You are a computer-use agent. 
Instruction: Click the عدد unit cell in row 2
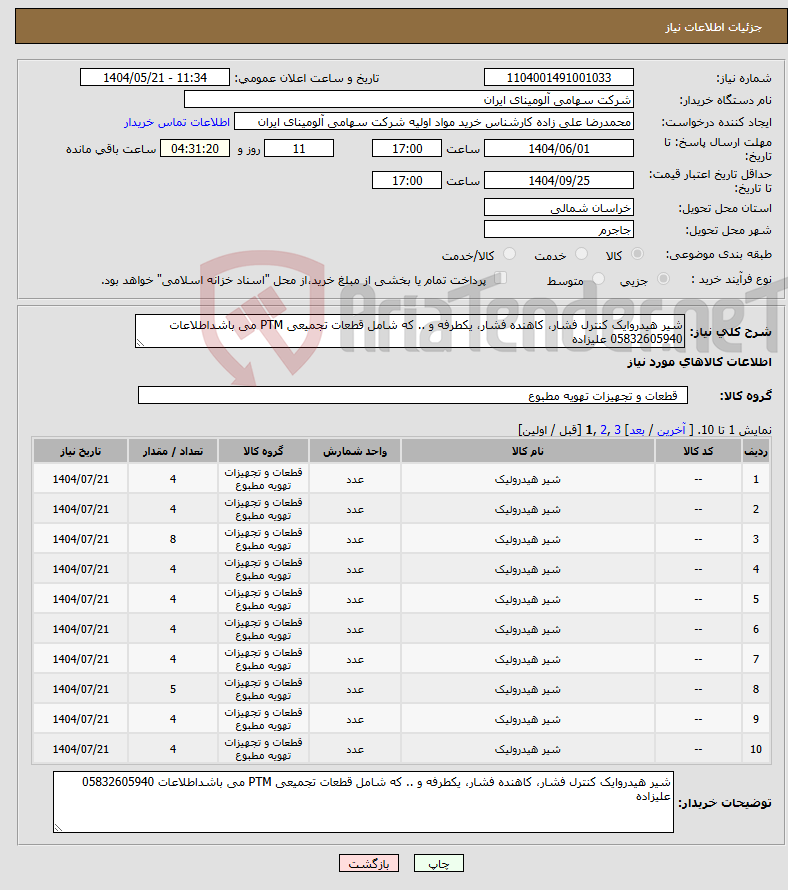[355, 509]
